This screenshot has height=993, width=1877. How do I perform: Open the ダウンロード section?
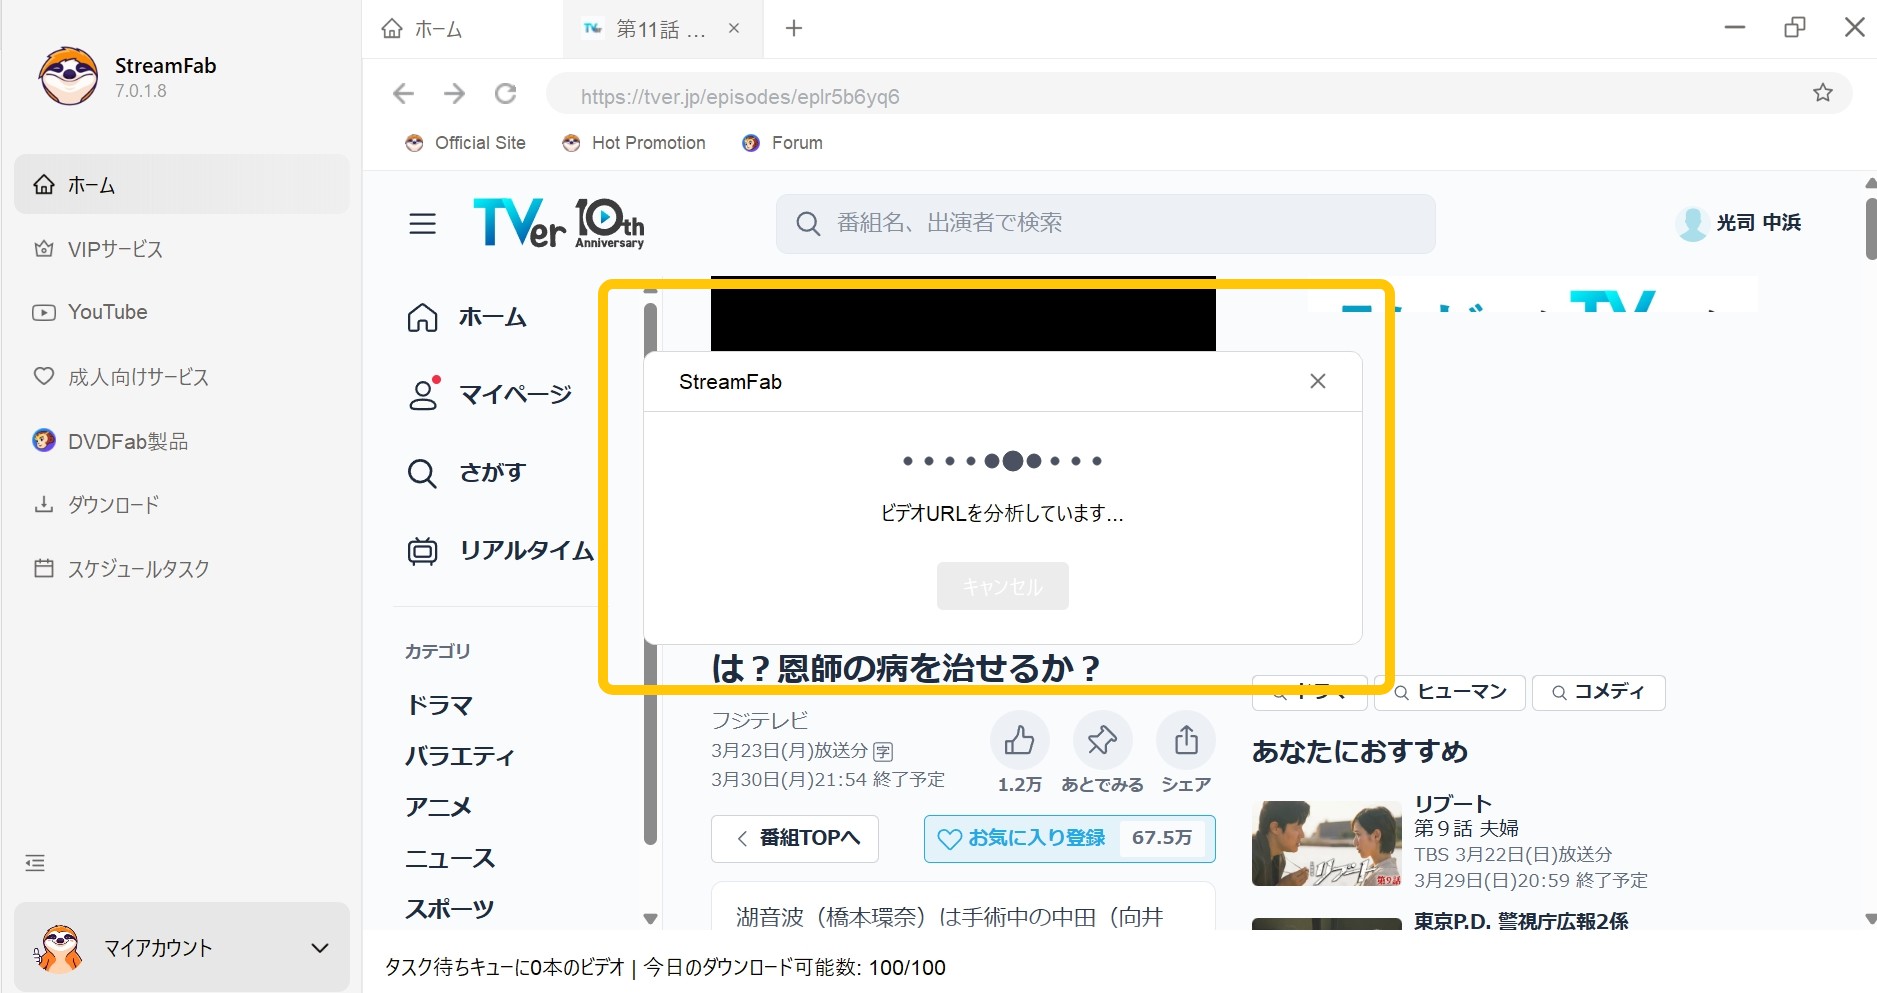[113, 505]
